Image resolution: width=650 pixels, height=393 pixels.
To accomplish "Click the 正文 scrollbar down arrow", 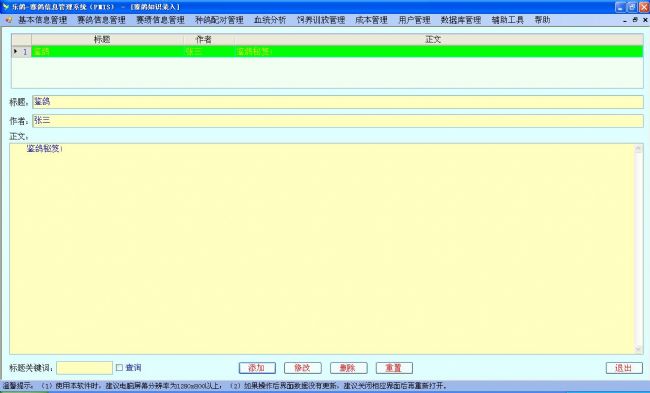I will [x=638, y=350].
